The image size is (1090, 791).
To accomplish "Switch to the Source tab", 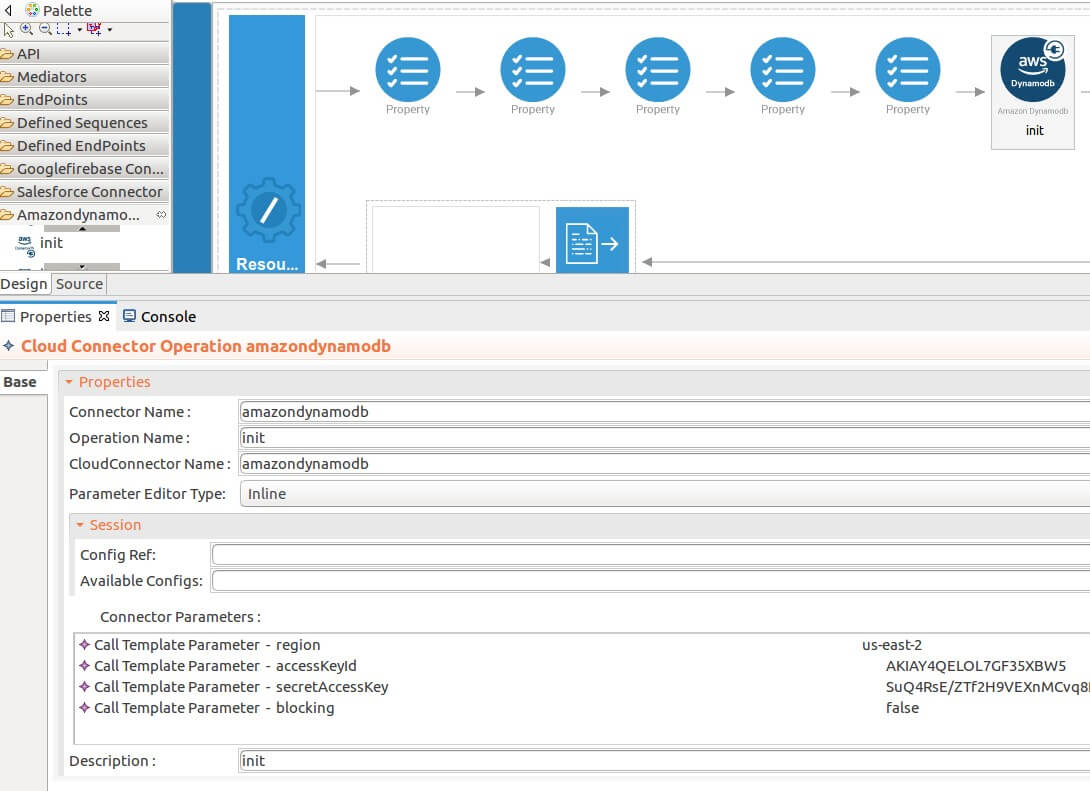I will pyautogui.click(x=79, y=283).
